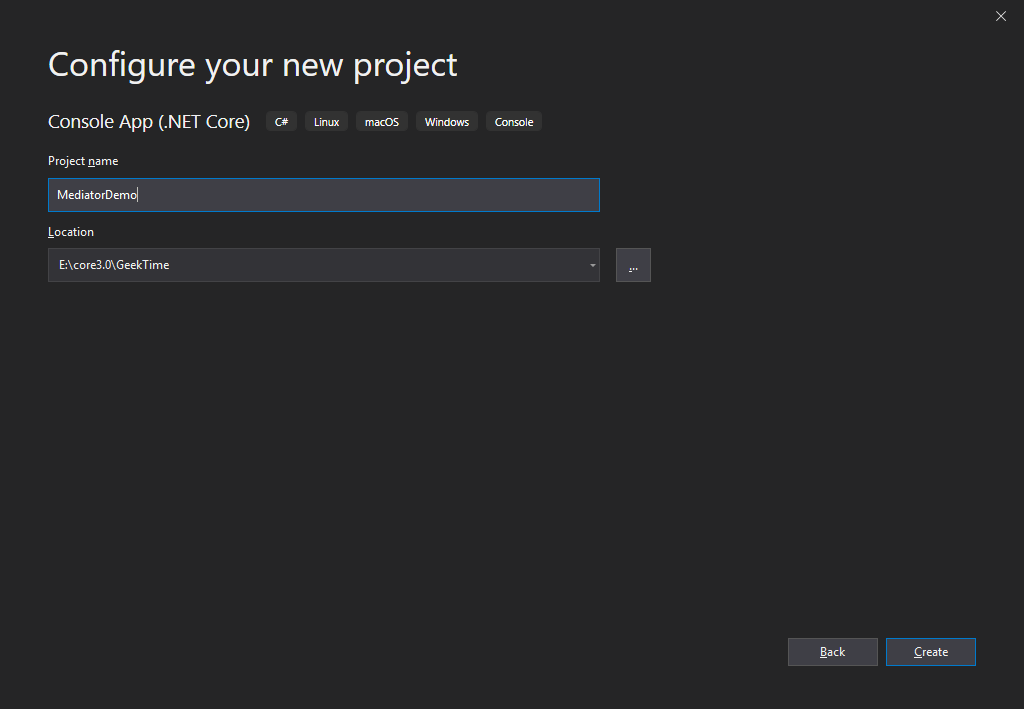Open the Location dropdown arrow
This screenshot has height=709, width=1024.
(592, 265)
